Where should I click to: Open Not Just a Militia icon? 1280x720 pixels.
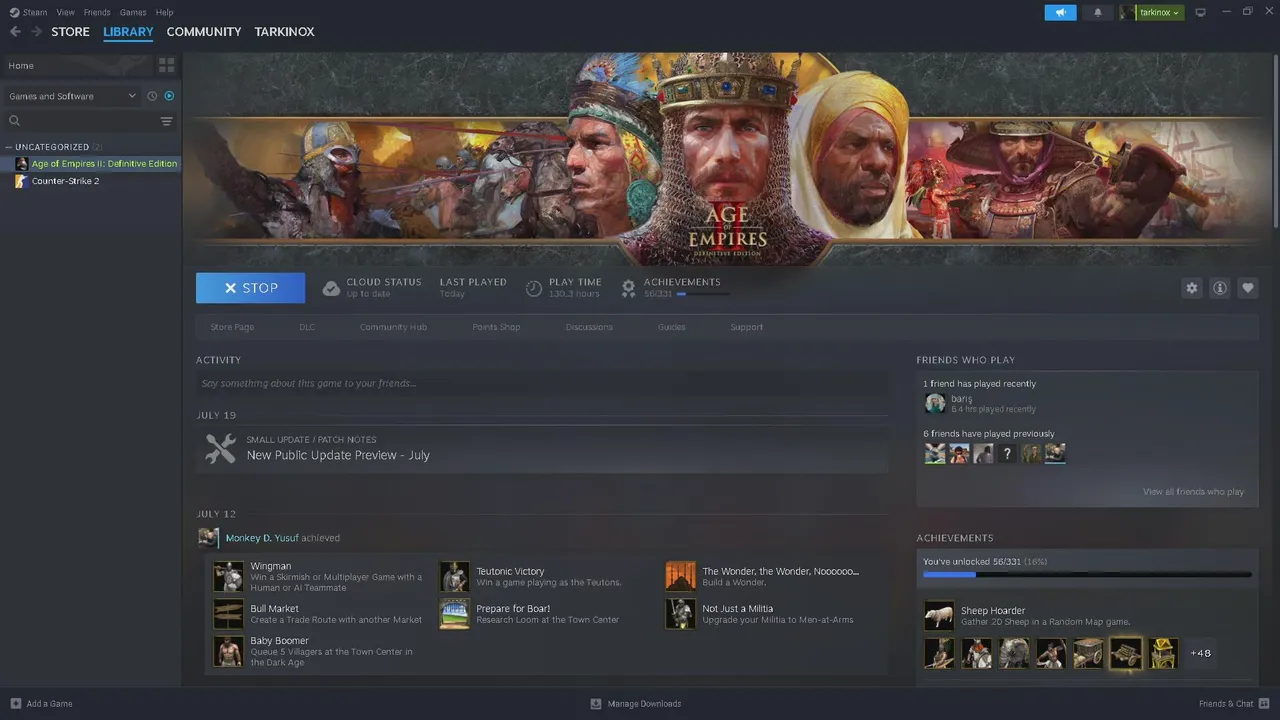[680, 614]
